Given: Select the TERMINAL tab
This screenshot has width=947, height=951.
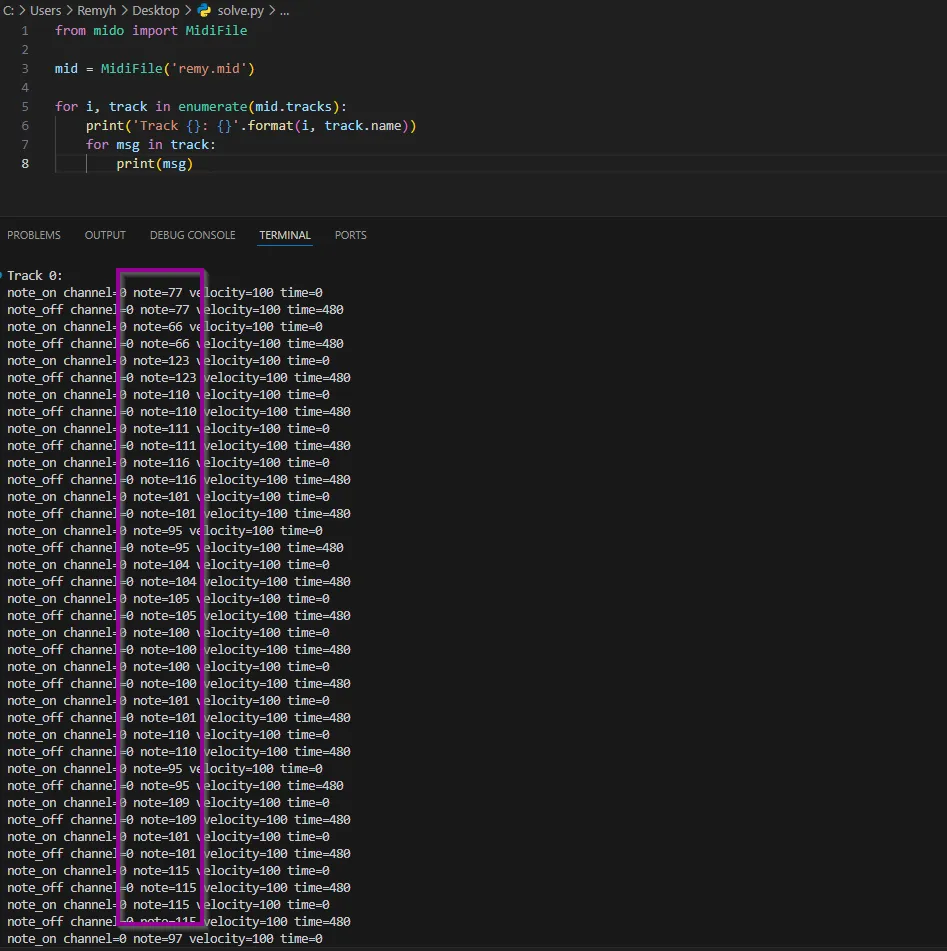Looking at the screenshot, I should pos(285,235).
